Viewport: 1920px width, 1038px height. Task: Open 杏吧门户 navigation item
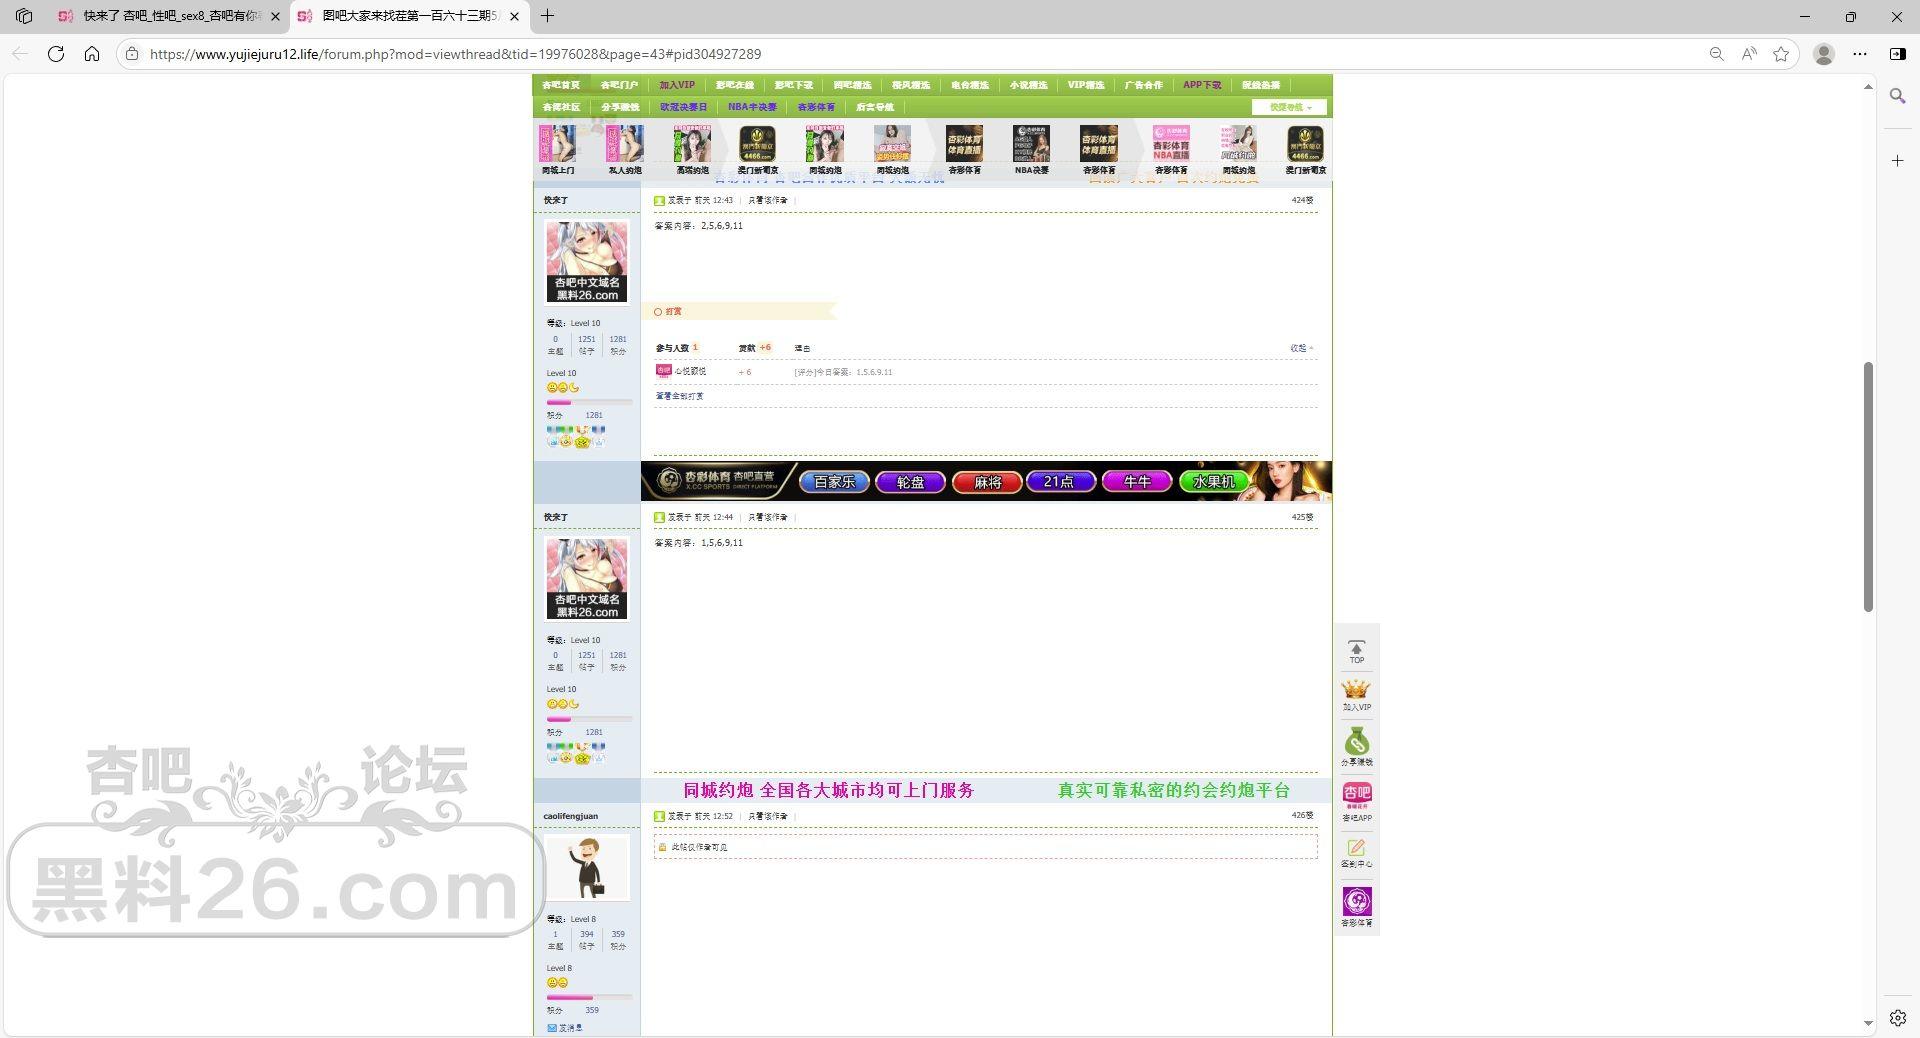(619, 85)
